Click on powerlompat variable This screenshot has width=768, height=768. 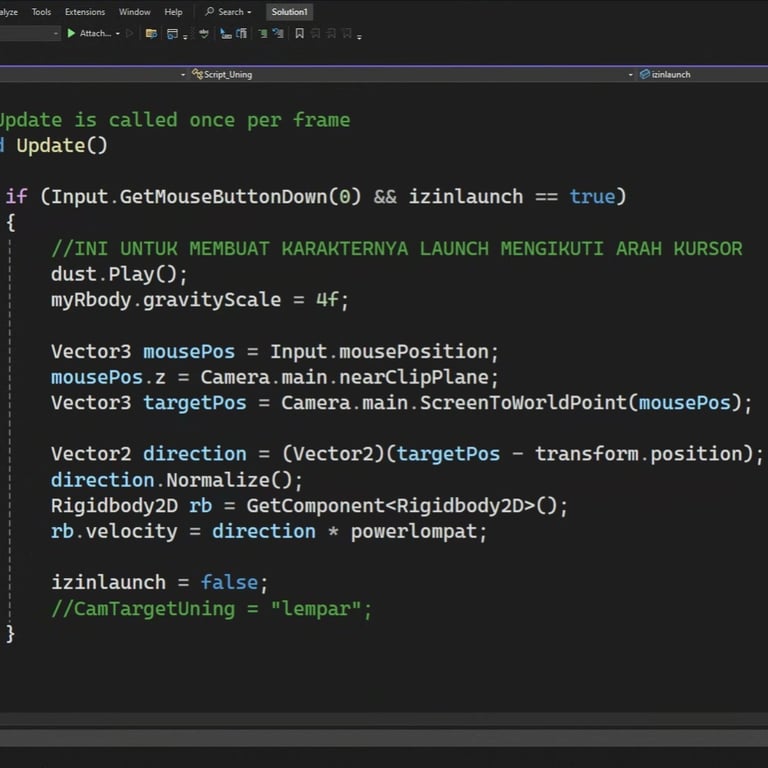[413, 531]
